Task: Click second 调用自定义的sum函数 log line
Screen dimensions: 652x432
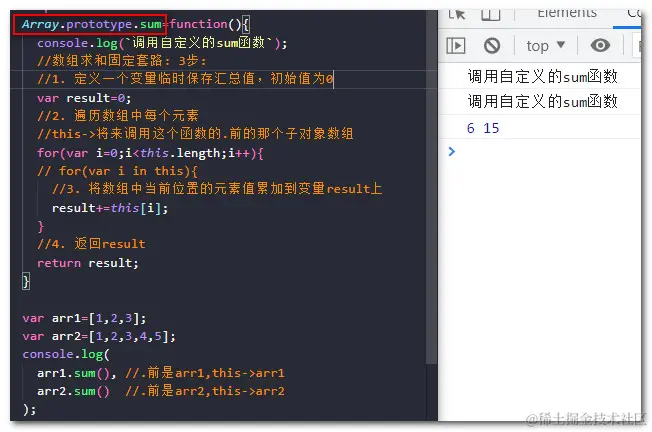Action: [x=542, y=101]
